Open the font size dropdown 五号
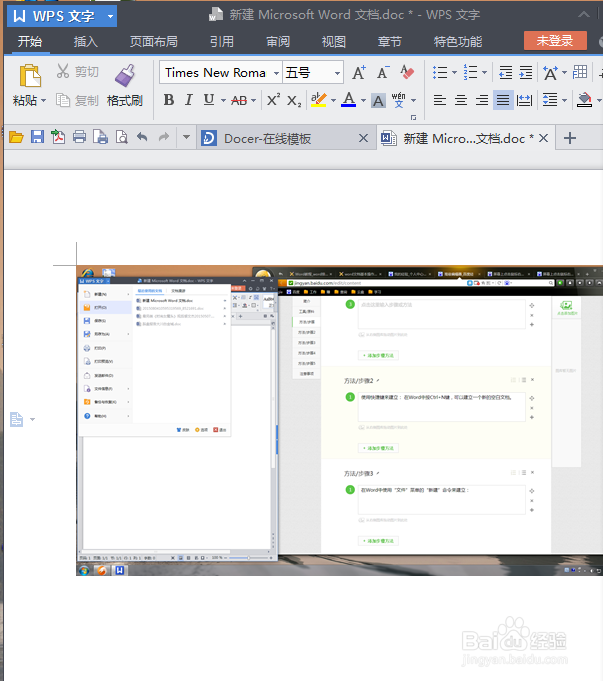Screen dimensions: 603x681 [x=337, y=73]
